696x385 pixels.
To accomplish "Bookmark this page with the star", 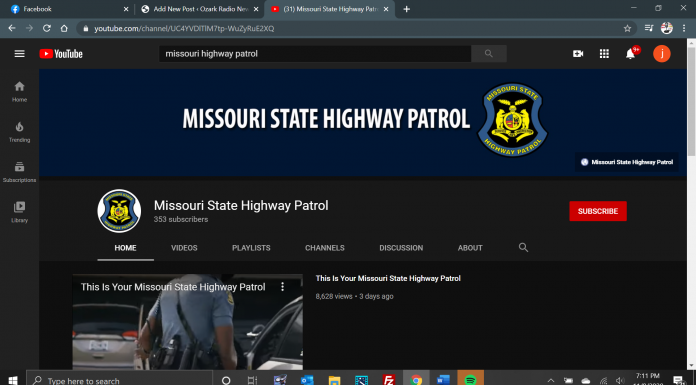I will point(627,28).
